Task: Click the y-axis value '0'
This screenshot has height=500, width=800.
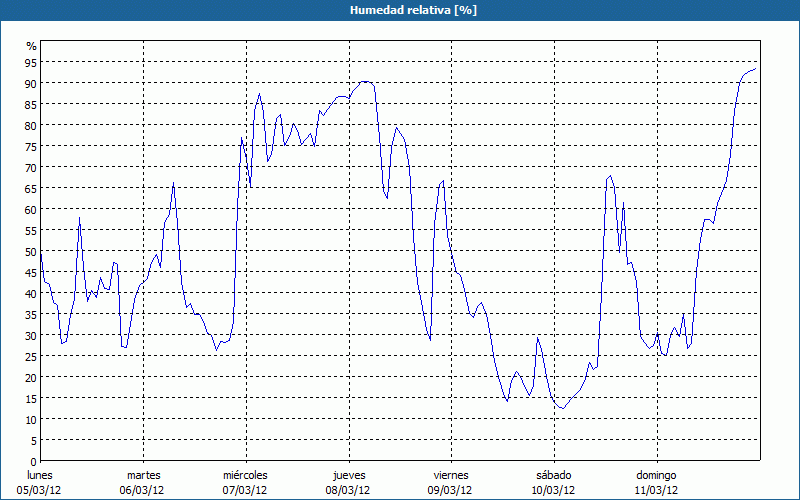Action: click(34, 462)
